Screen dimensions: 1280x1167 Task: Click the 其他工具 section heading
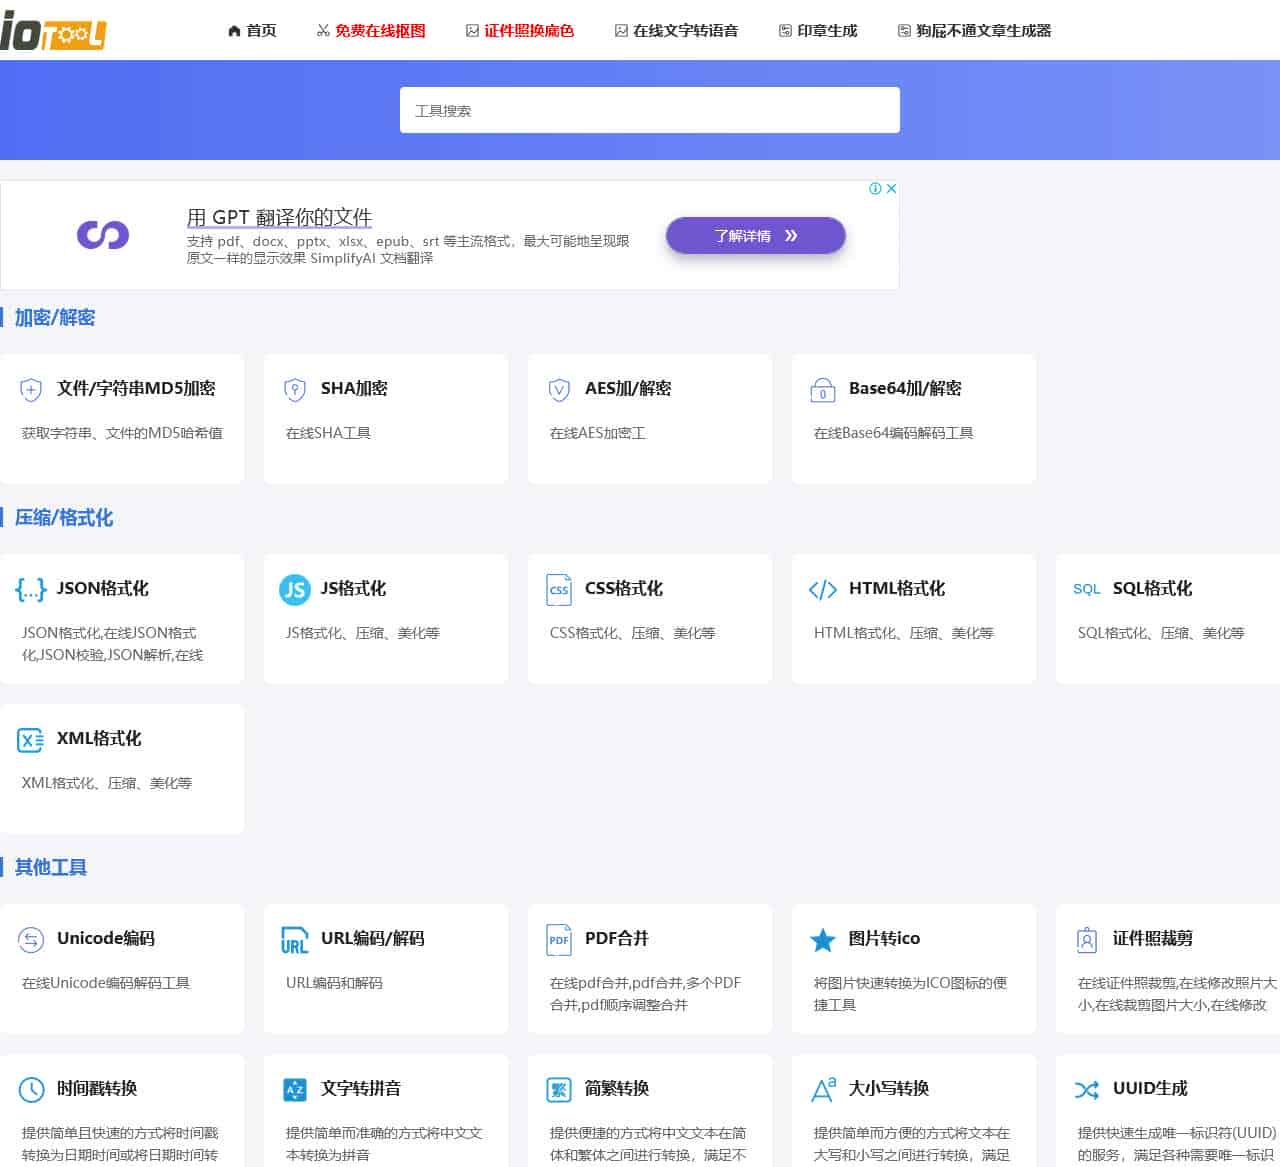(x=51, y=868)
